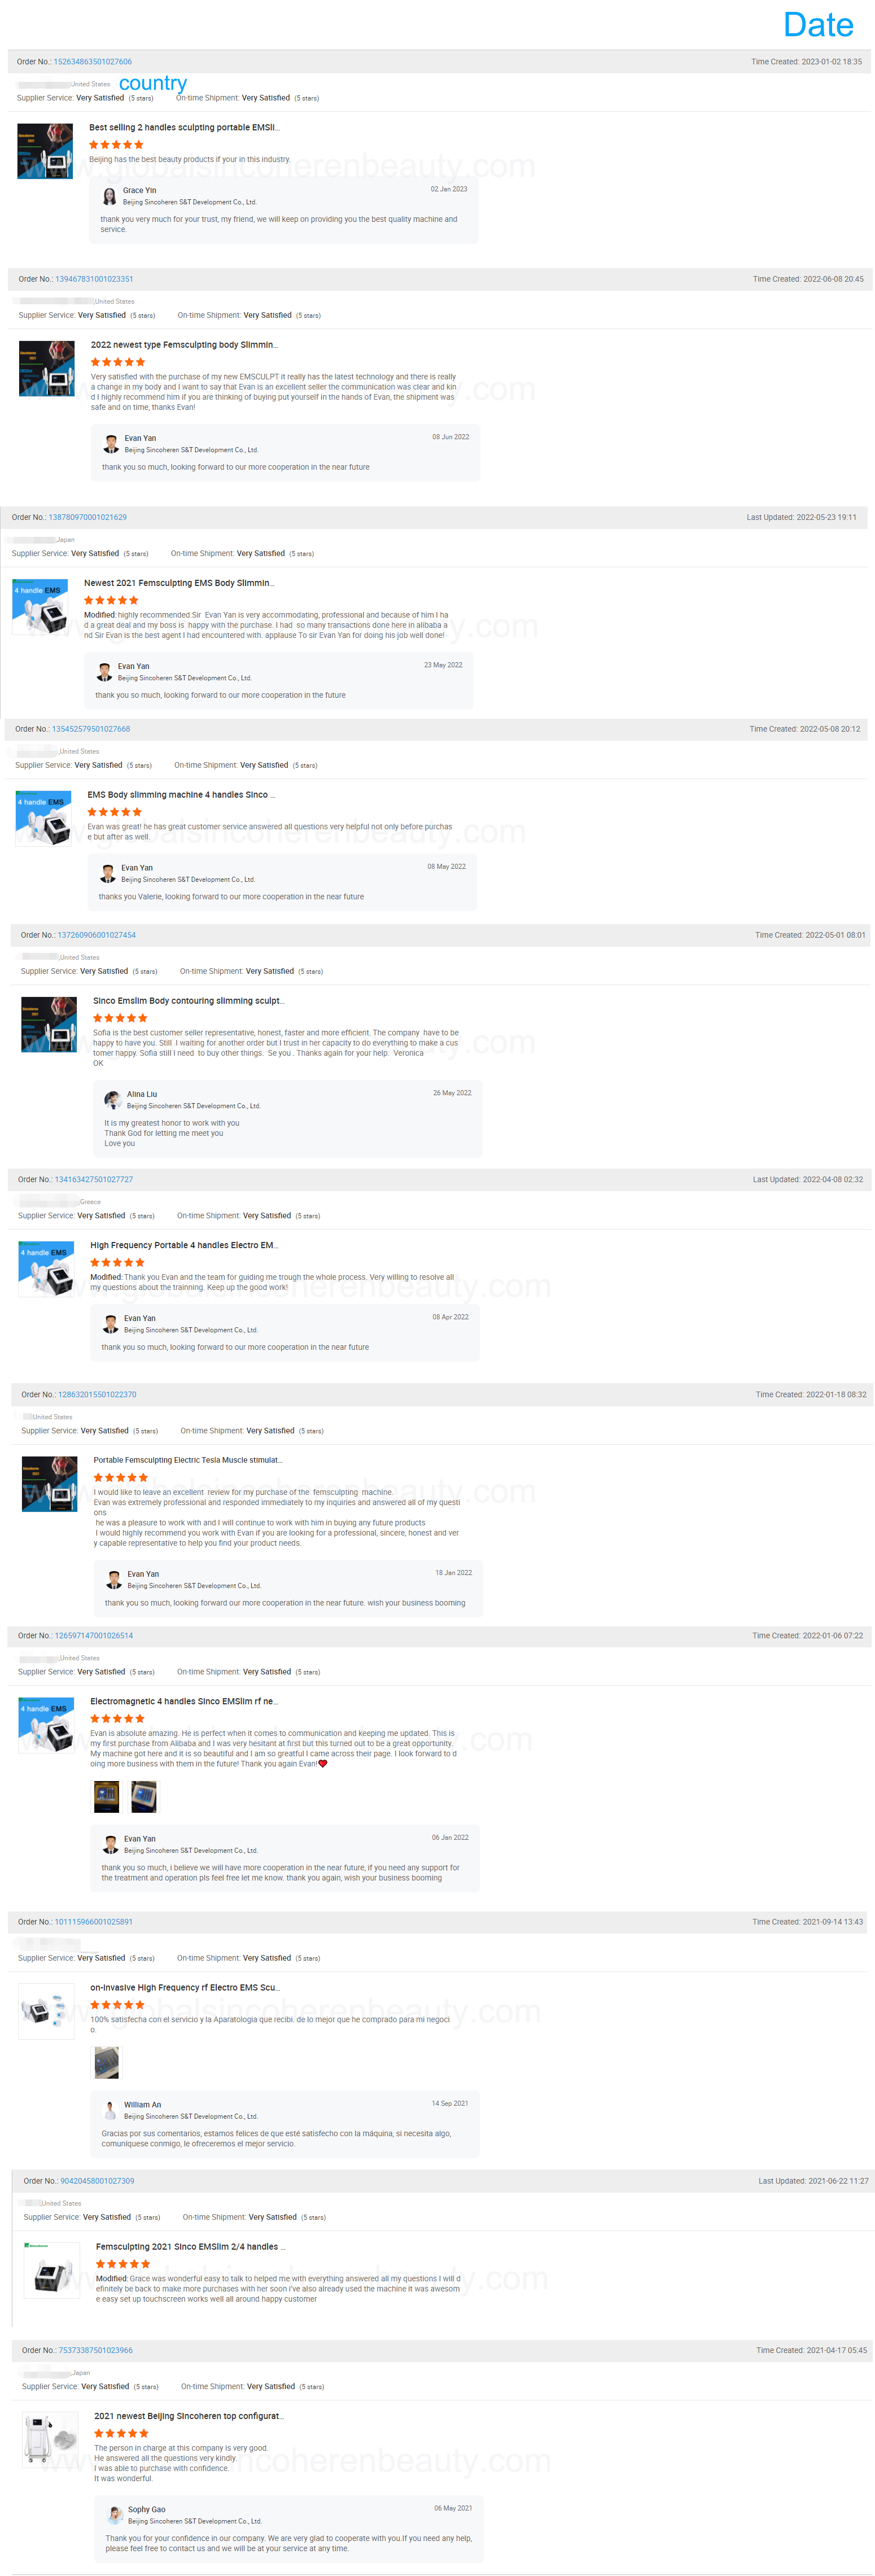Open first customer photo in Electromagnetic 4 handles review
Screen dimensions: 875x2576
click(x=107, y=1797)
